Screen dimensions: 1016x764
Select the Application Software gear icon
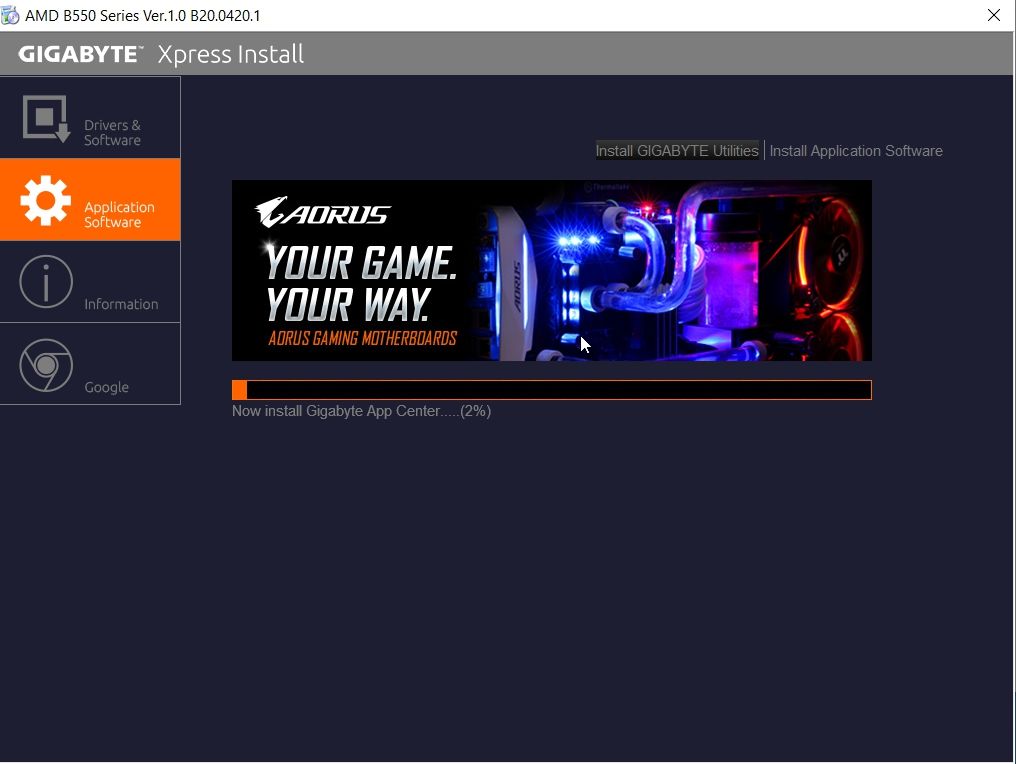[45, 200]
